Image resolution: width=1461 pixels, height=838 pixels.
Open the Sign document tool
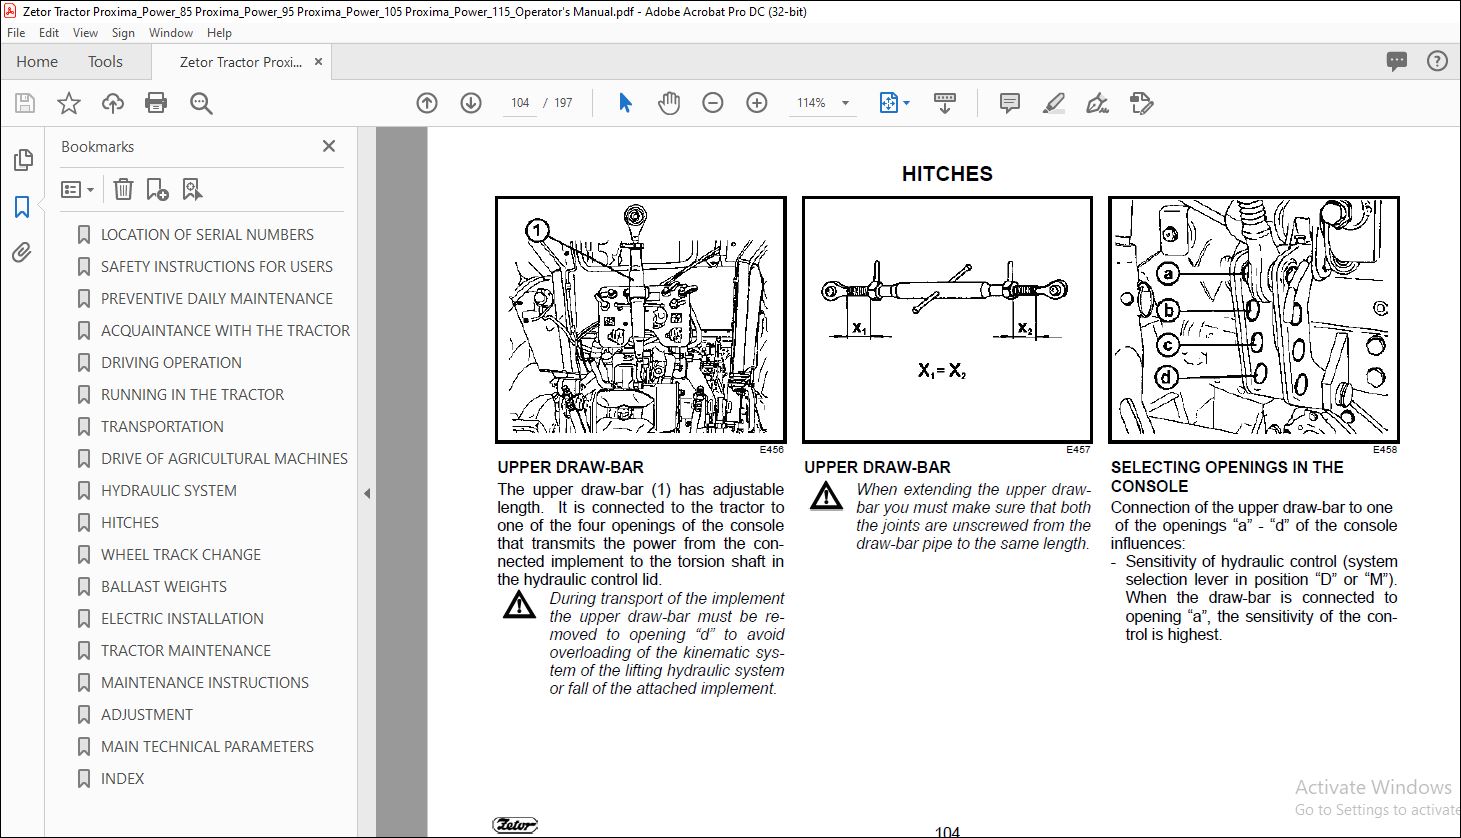1098,103
